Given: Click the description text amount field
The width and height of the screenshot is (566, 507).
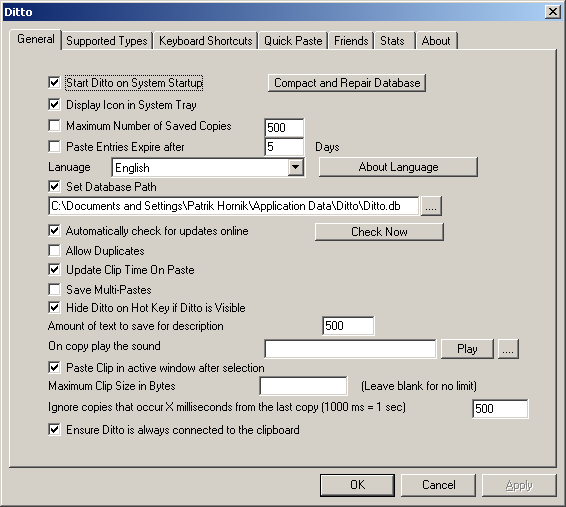Looking at the screenshot, I should point(348,326).
